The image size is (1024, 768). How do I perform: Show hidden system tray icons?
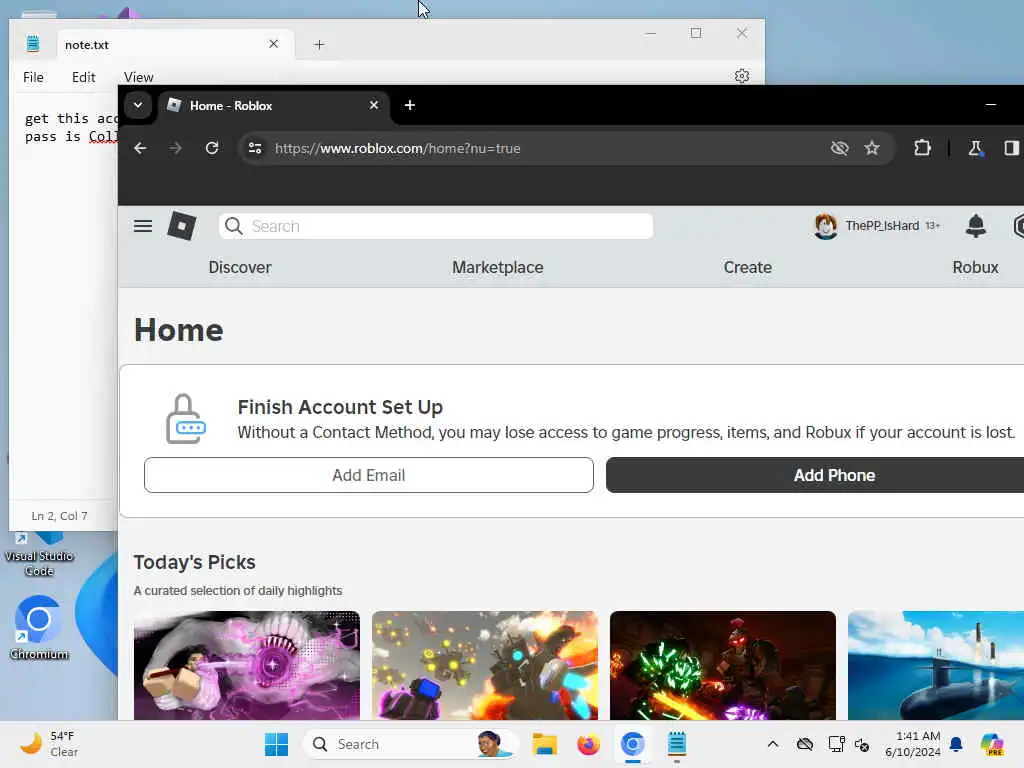(773, 744)
